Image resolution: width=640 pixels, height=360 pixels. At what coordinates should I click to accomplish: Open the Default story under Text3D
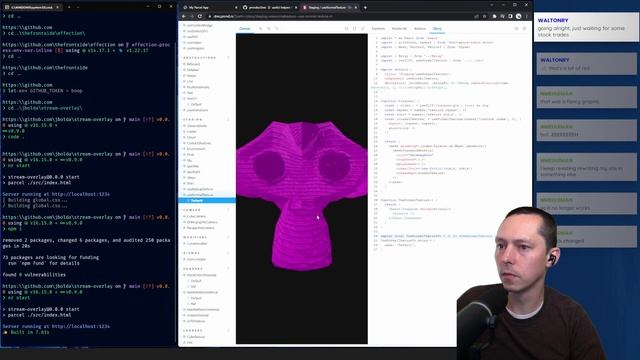pos(196,104)
